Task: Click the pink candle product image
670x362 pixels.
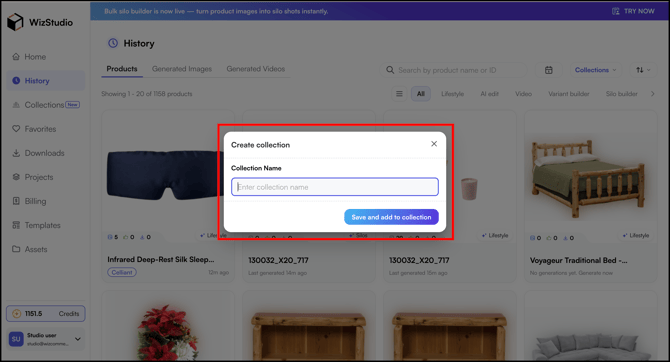Action: [x=469, y=189]
